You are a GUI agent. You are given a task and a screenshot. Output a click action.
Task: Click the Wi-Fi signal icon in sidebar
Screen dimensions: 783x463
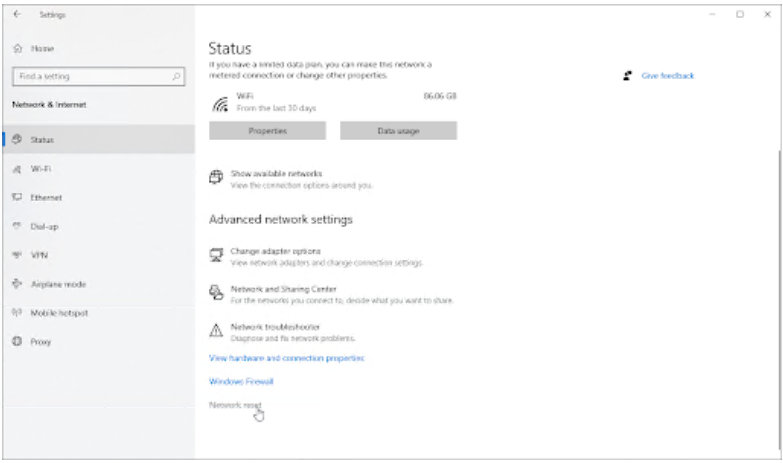pos(17,169)
